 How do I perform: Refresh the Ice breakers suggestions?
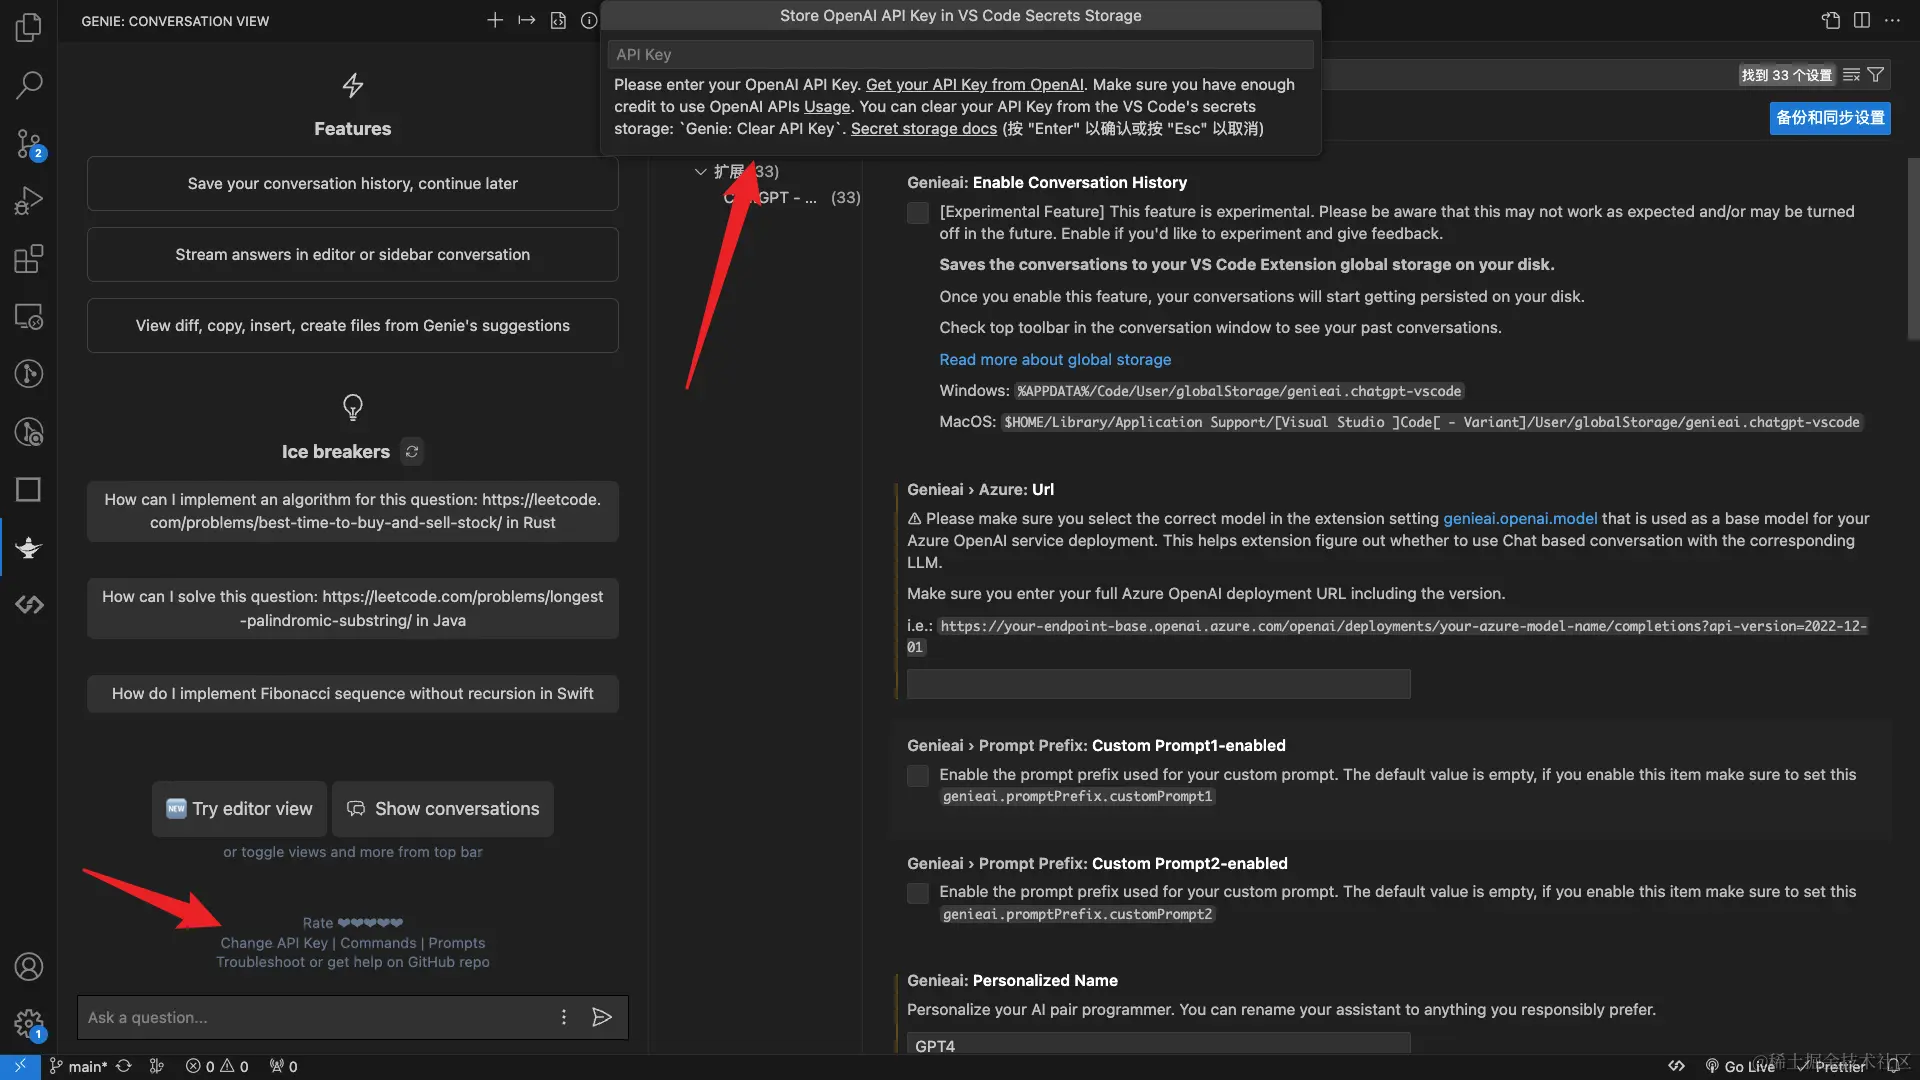pos(412,451)
